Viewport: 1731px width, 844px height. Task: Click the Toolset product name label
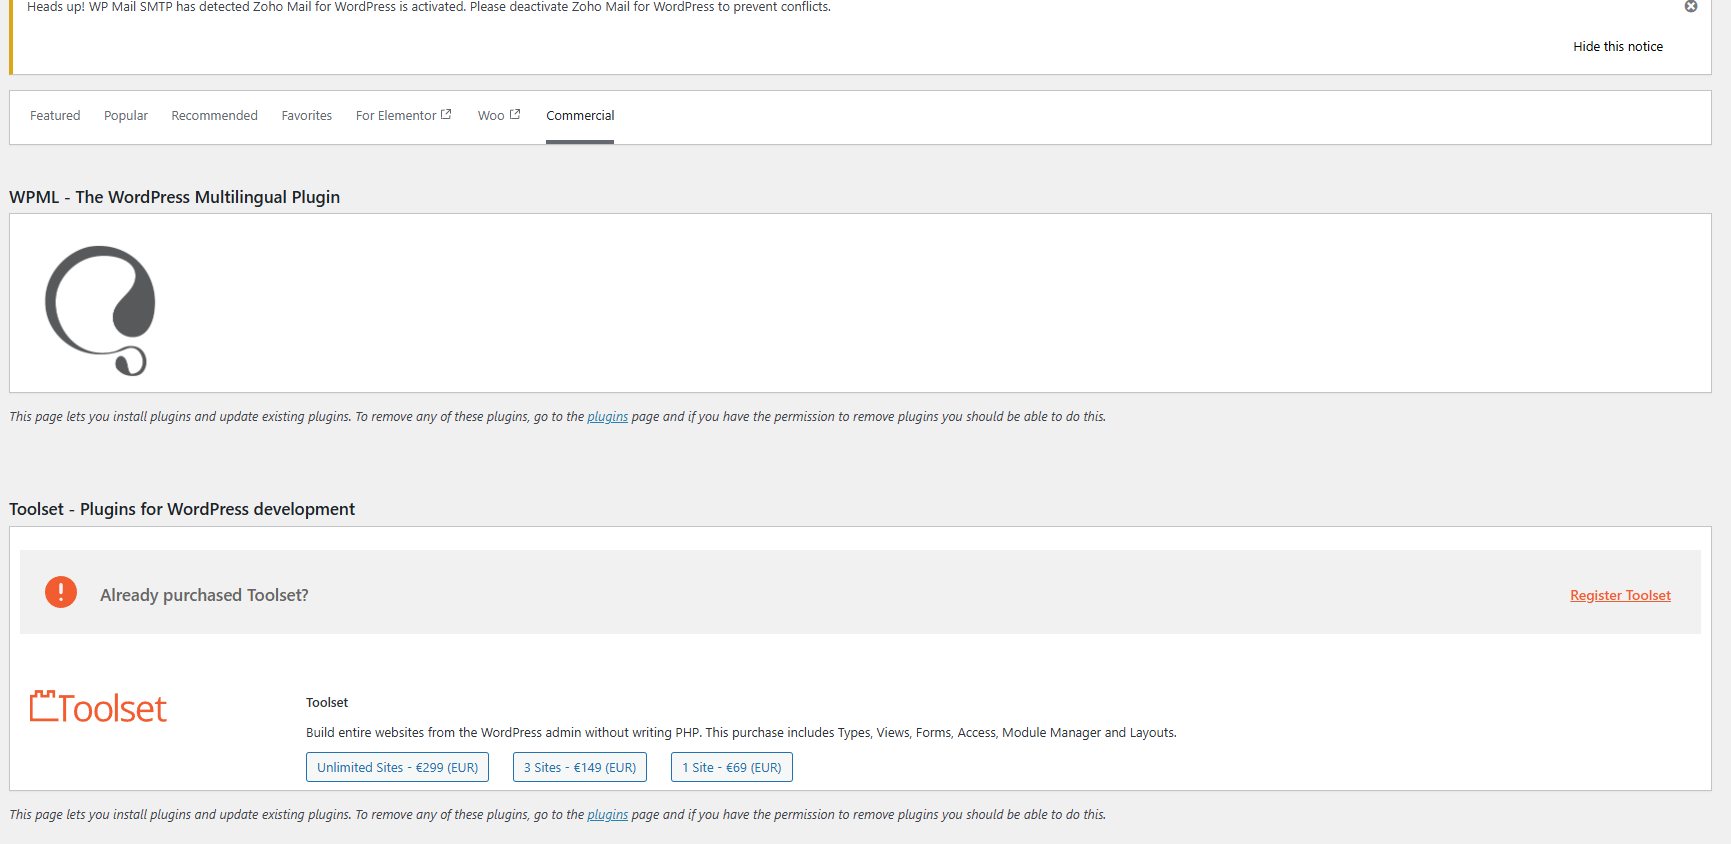point(327,703)
